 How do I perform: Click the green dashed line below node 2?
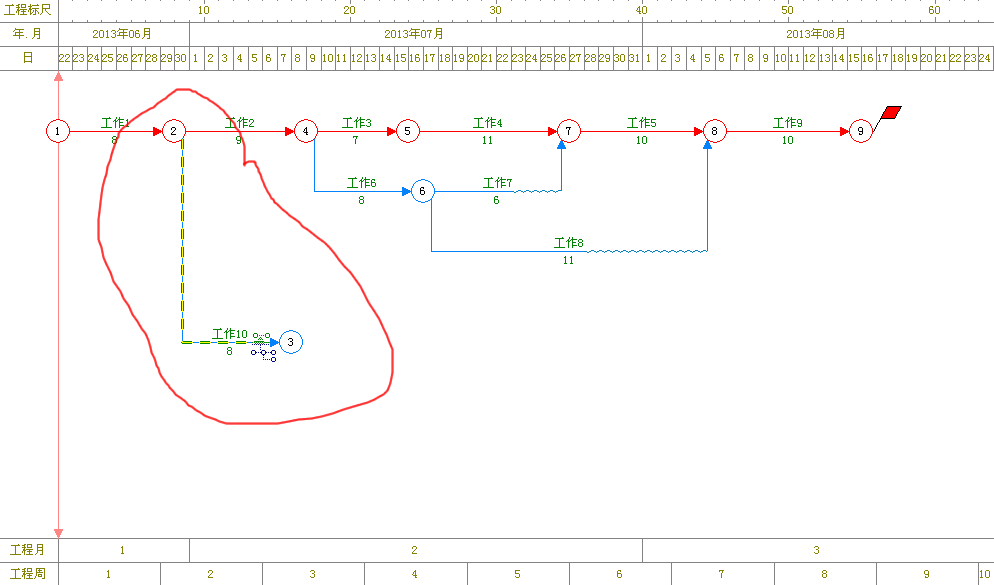click(x=183, y=241)
